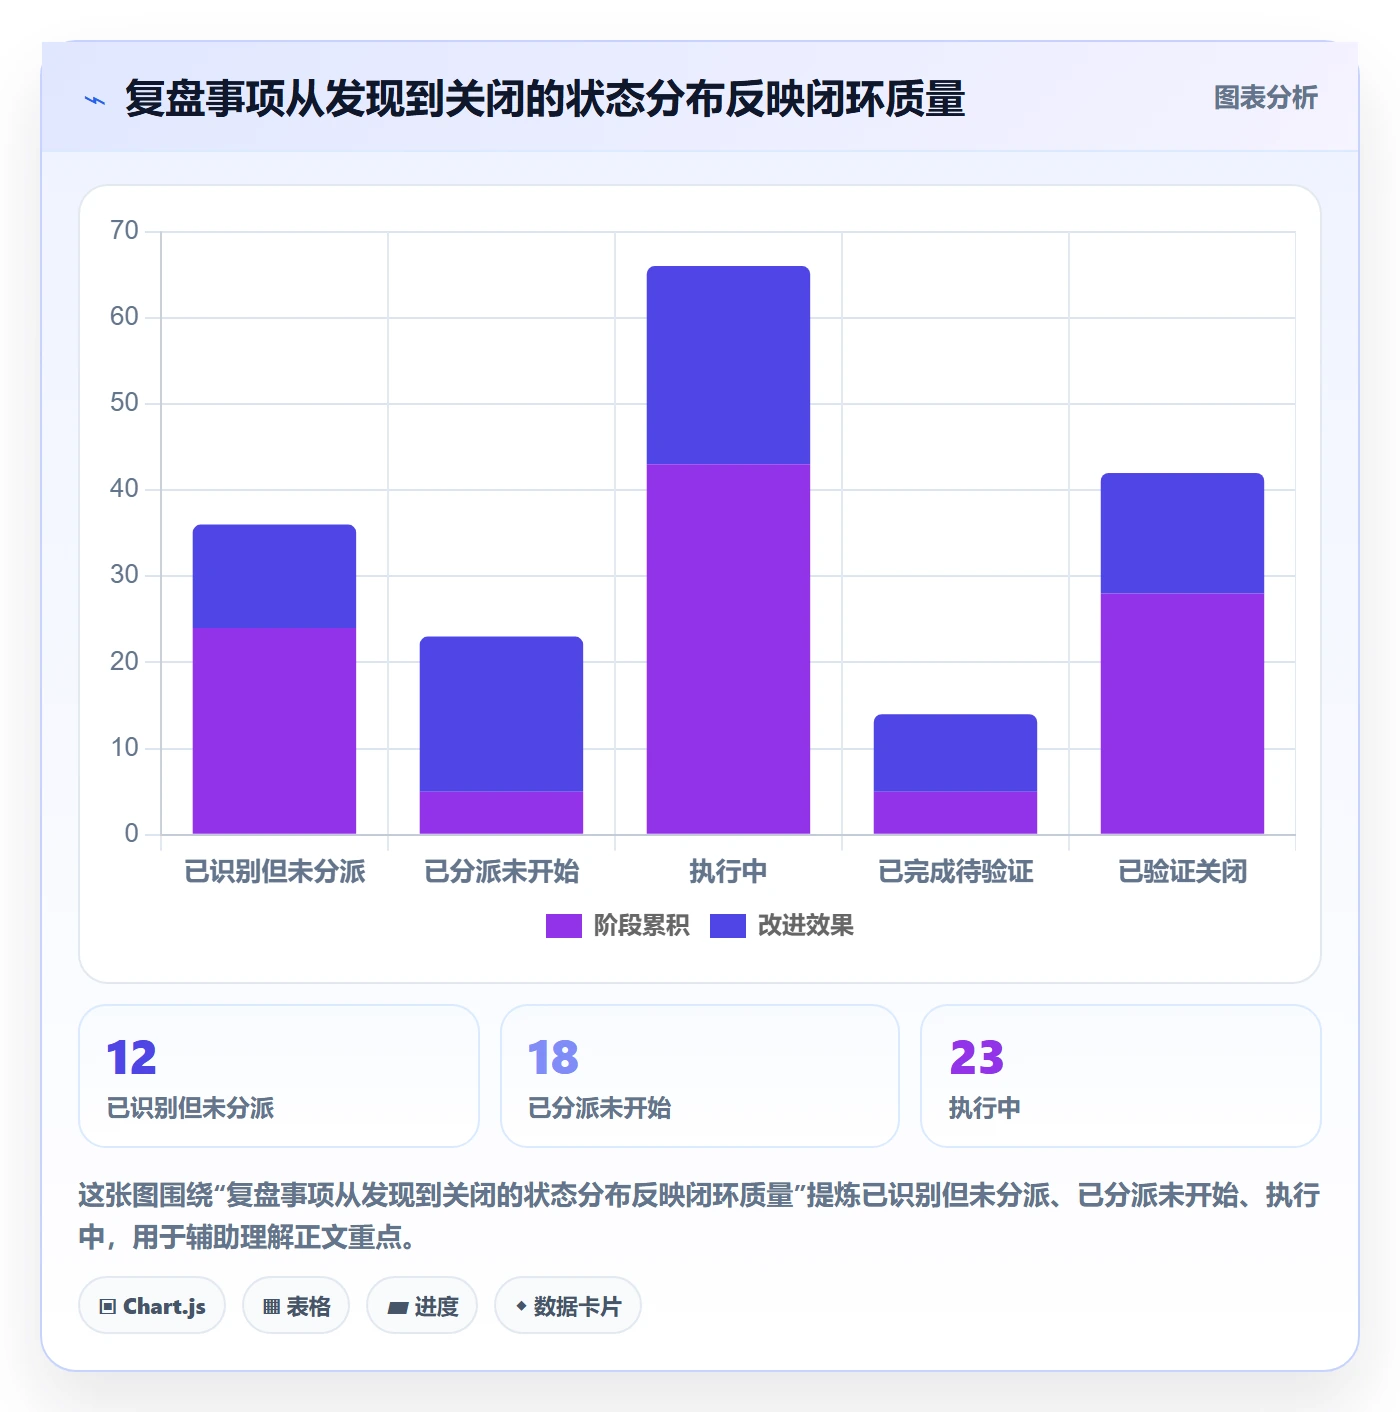This screenshot has width=1400, height=1412.
Task: Click the 改进效果 legend label
Action: coord(805,926)
